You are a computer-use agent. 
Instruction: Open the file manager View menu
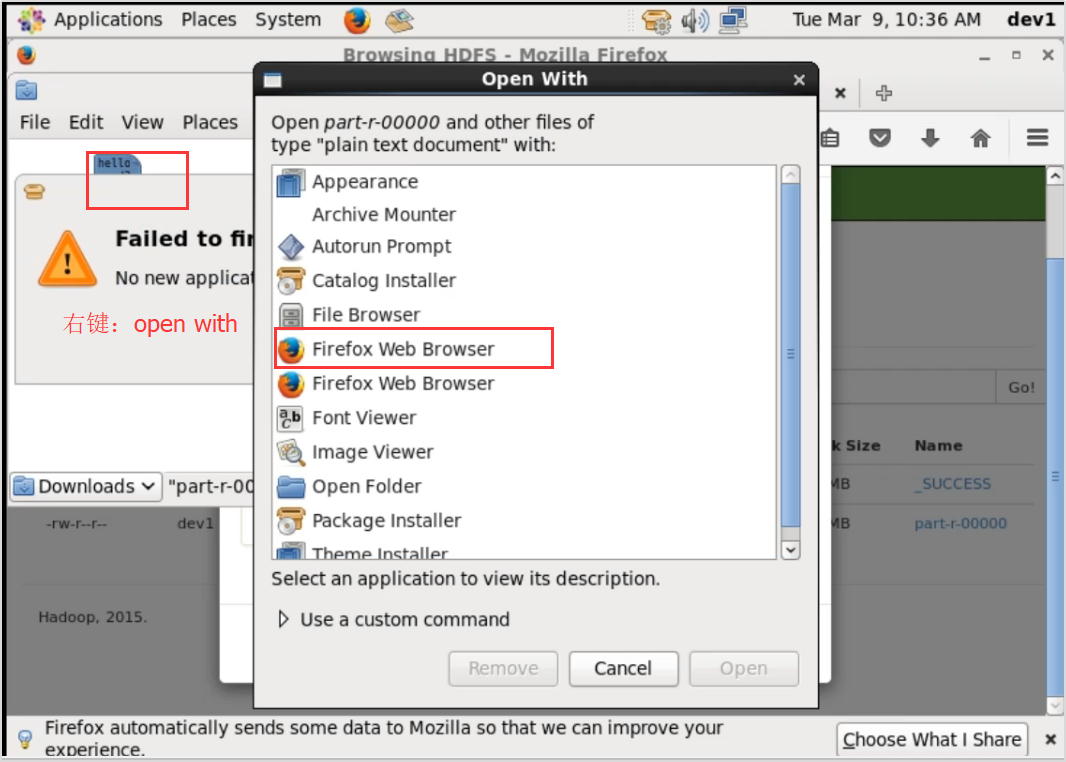142,122
